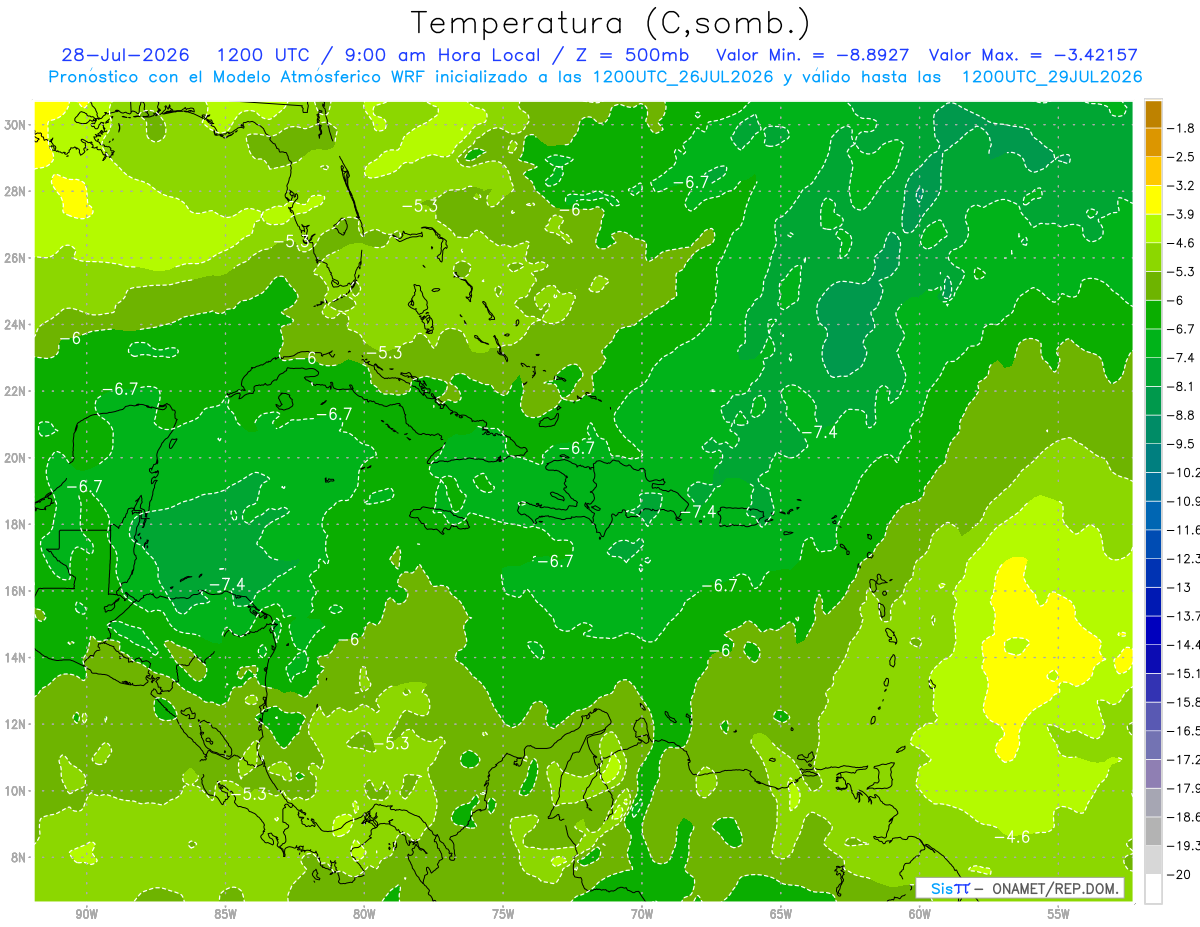Click the colorbar label '-17.2'
The image size is (1200, 927).
click(x=1184, y=759)
